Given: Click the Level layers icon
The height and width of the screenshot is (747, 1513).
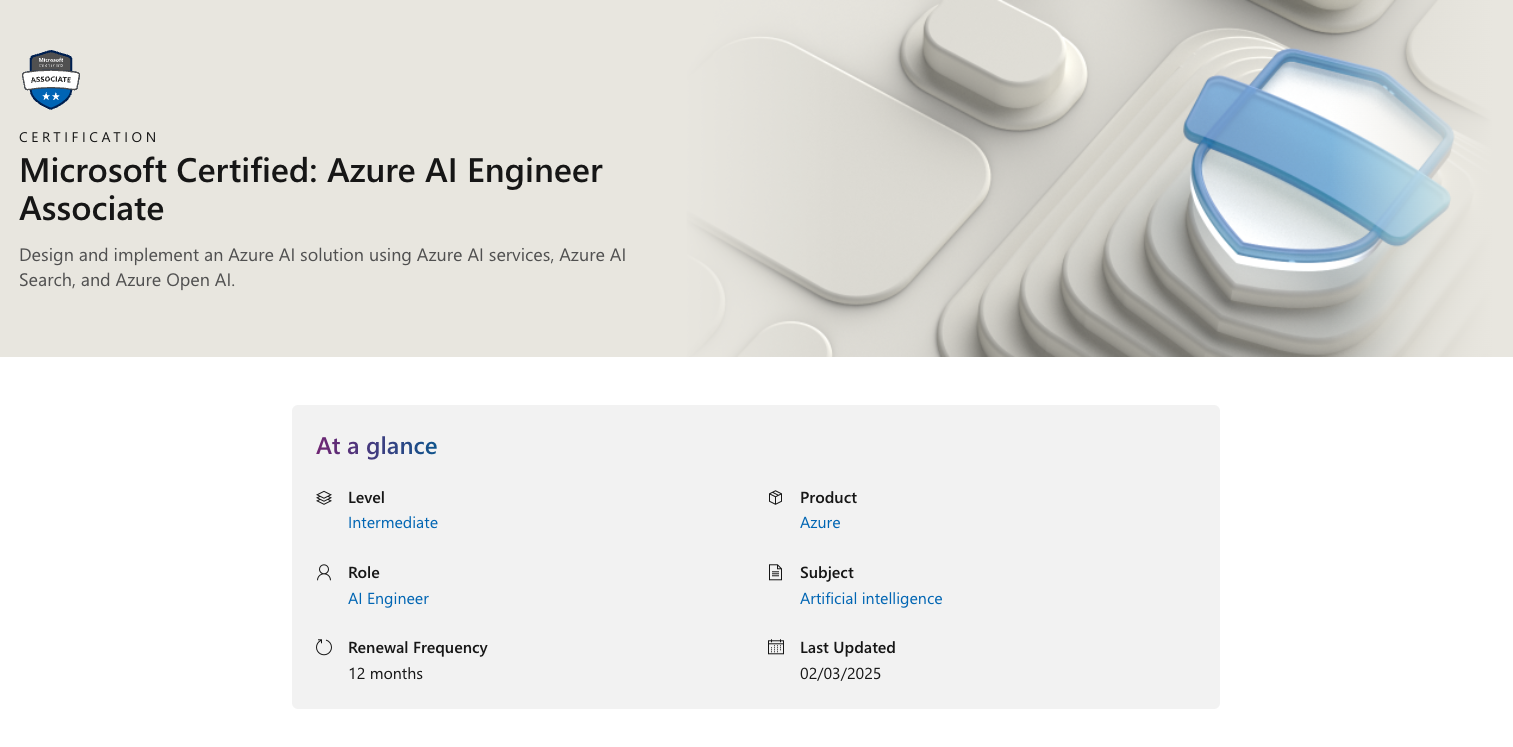Looking at the screenshot, I should [x=324, y=497].
